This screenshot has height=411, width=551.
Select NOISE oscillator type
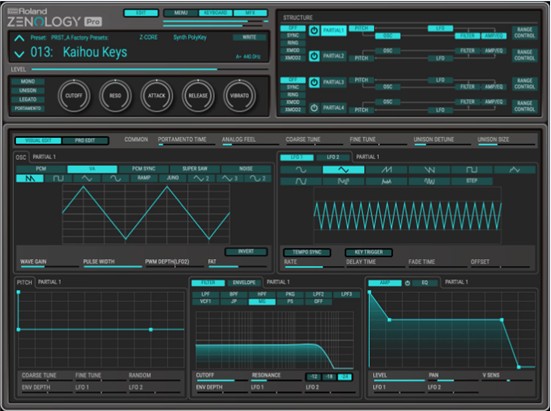pyautogui.click(x=246, y=169)
